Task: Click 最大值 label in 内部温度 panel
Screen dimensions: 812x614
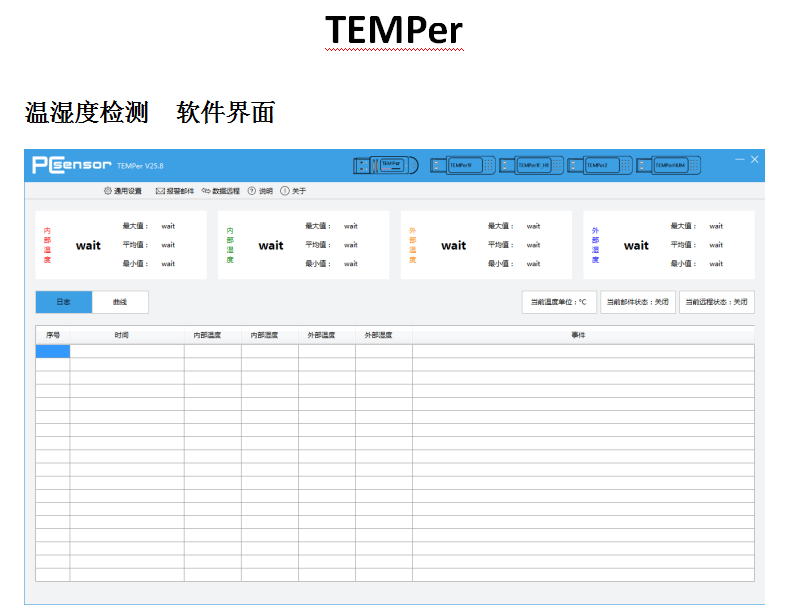Action: point(135,226)
